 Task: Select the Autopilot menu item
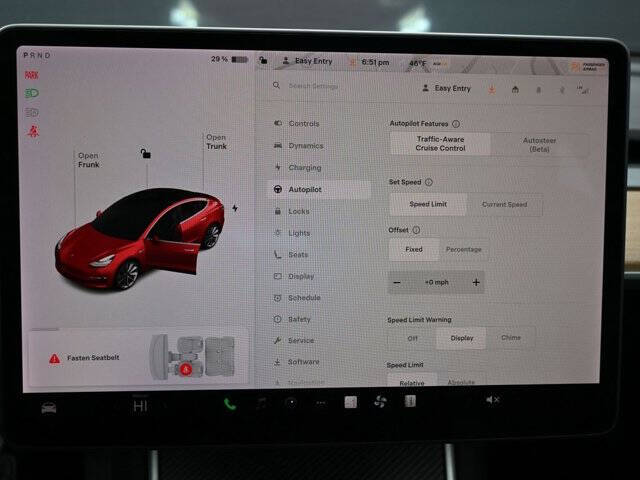pos(319,189)
